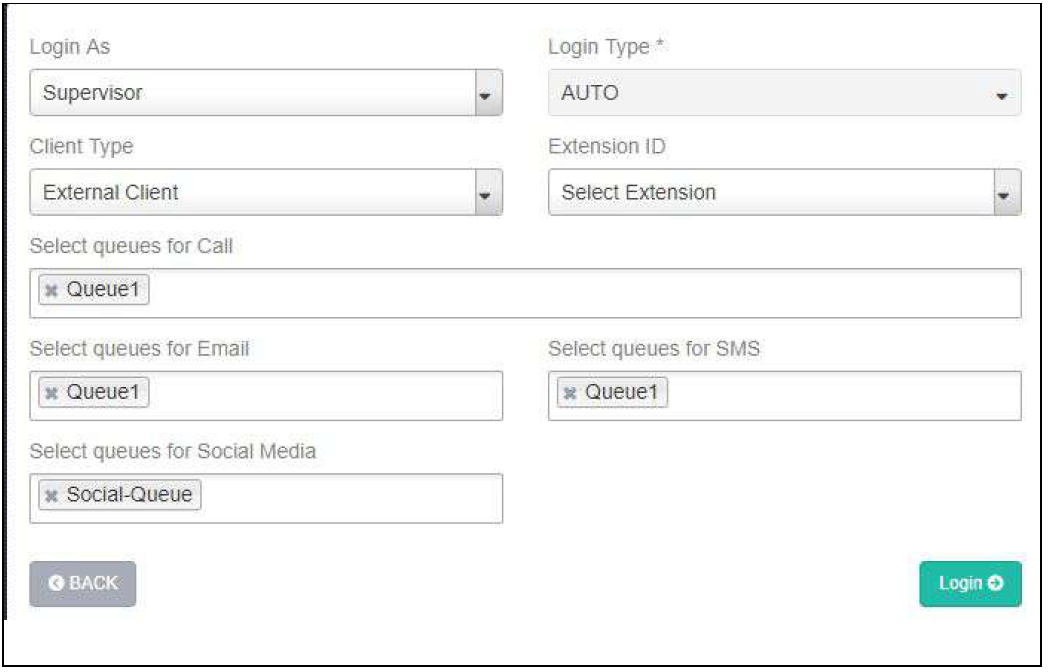Remove Queue1 tag from SMS queues

pyautogui.click(x=570, y=393)
